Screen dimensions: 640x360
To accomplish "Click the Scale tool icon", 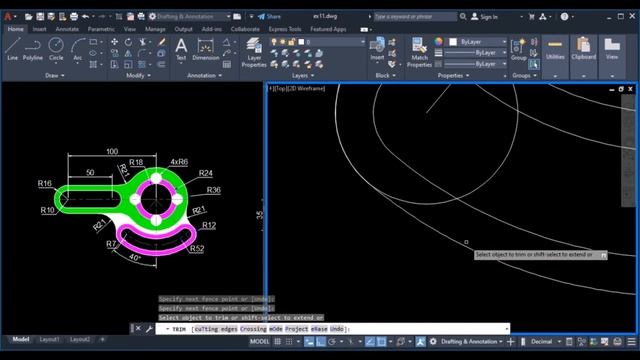I will click(128, 64).
